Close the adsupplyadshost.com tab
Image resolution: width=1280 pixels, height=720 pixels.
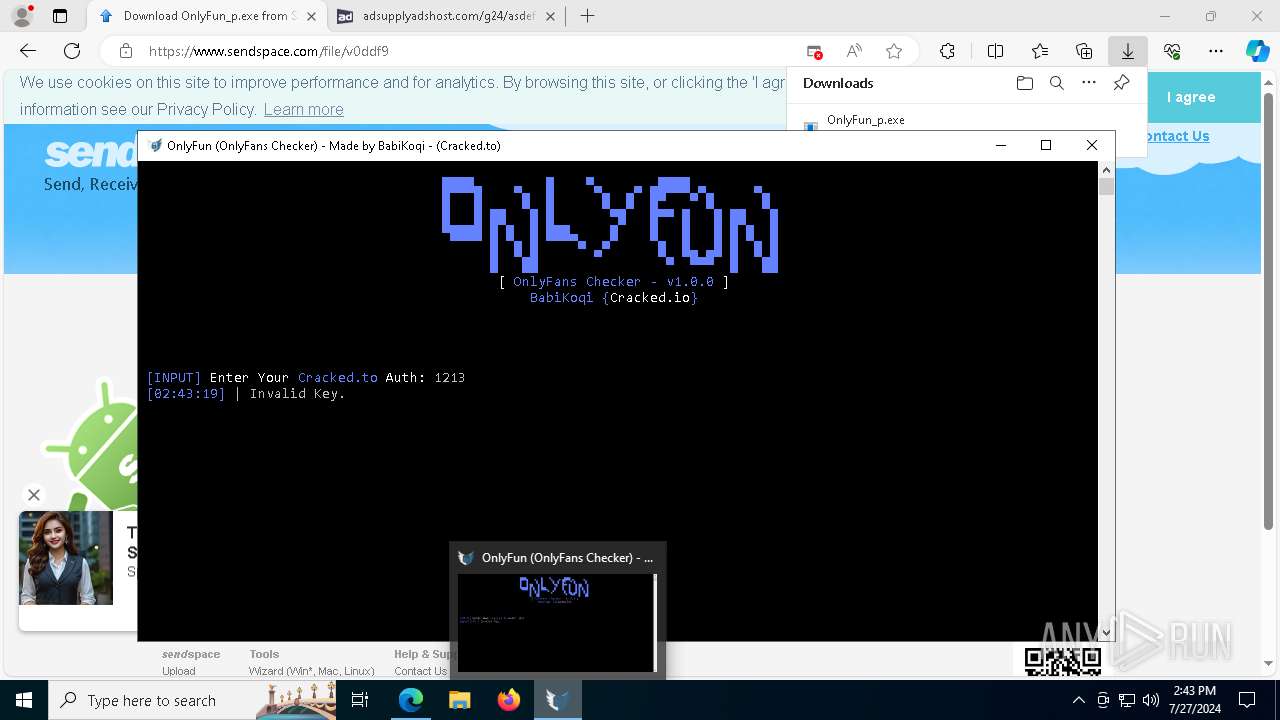click(552, 16)
